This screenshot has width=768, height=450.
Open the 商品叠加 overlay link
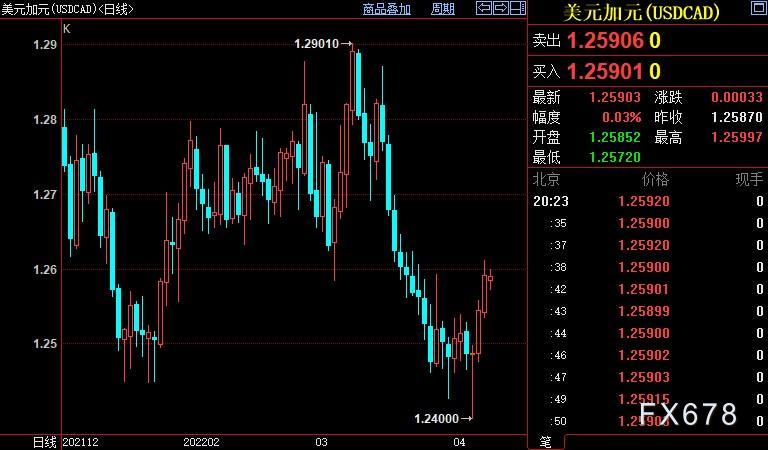[x=386, y=9]
